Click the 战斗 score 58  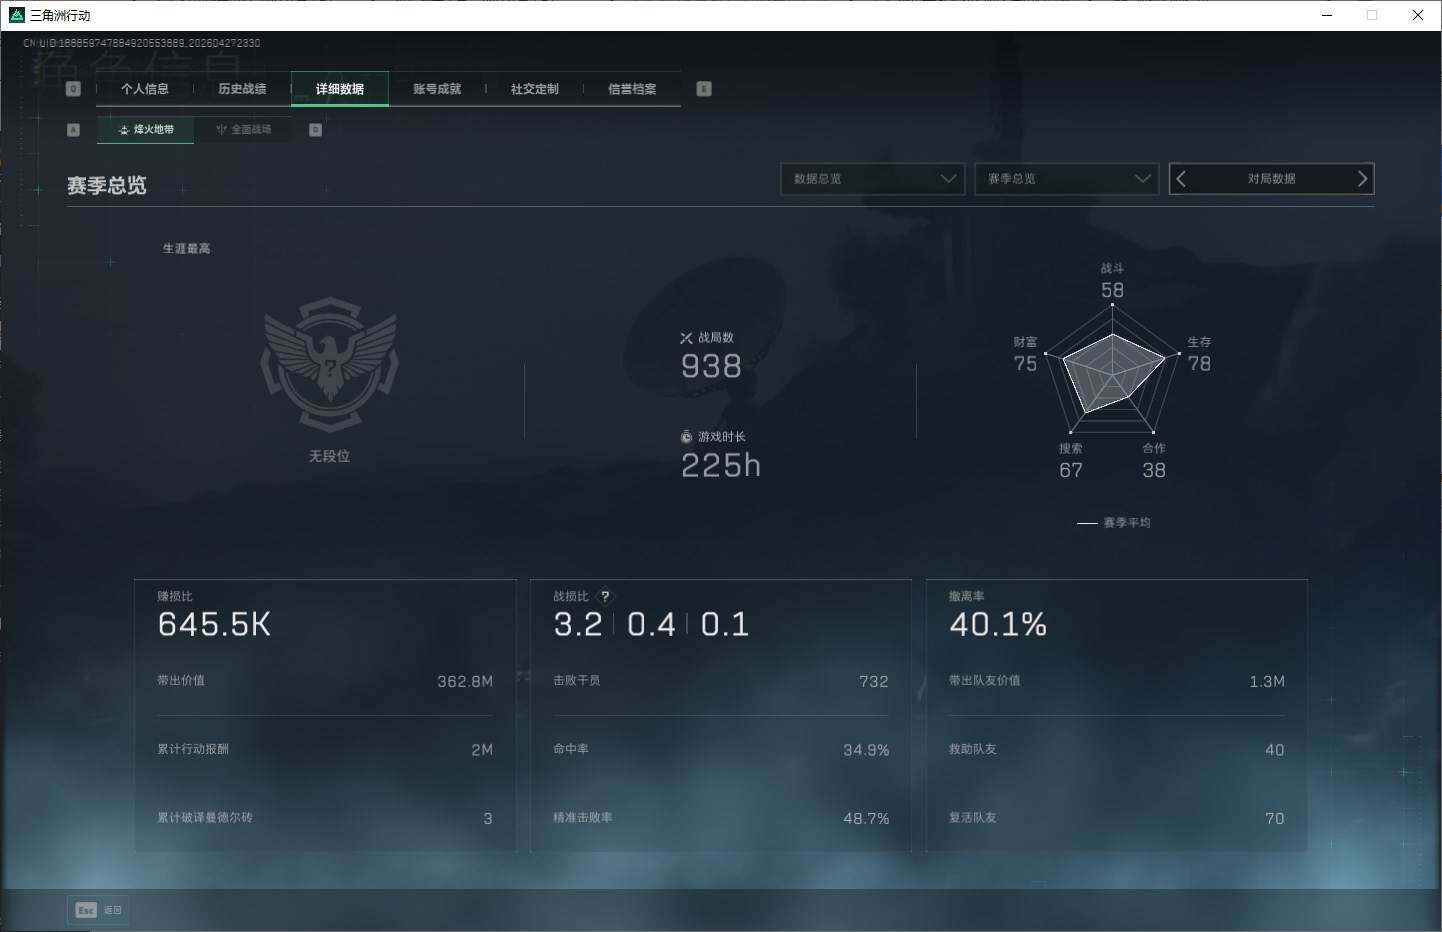click(x=1112, y=291)
